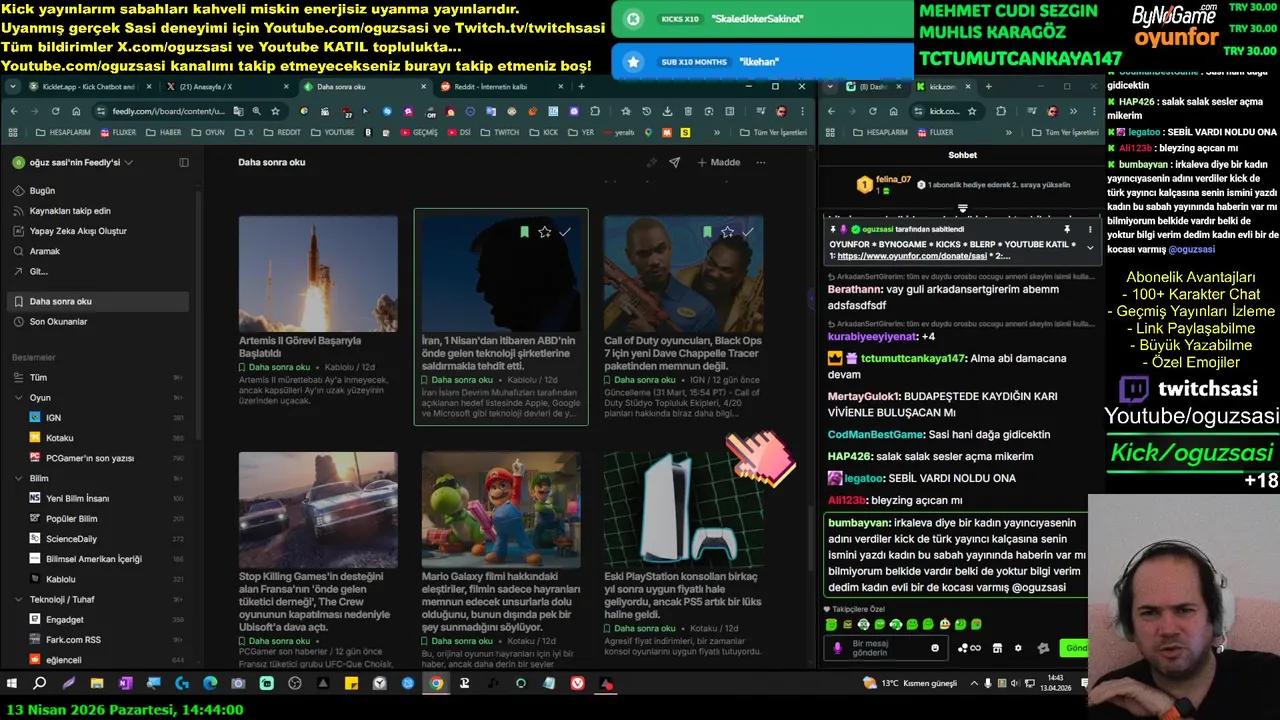The image size is (1280, 720).
Task: Open Windows taskbar search
Action: point(40,684)
